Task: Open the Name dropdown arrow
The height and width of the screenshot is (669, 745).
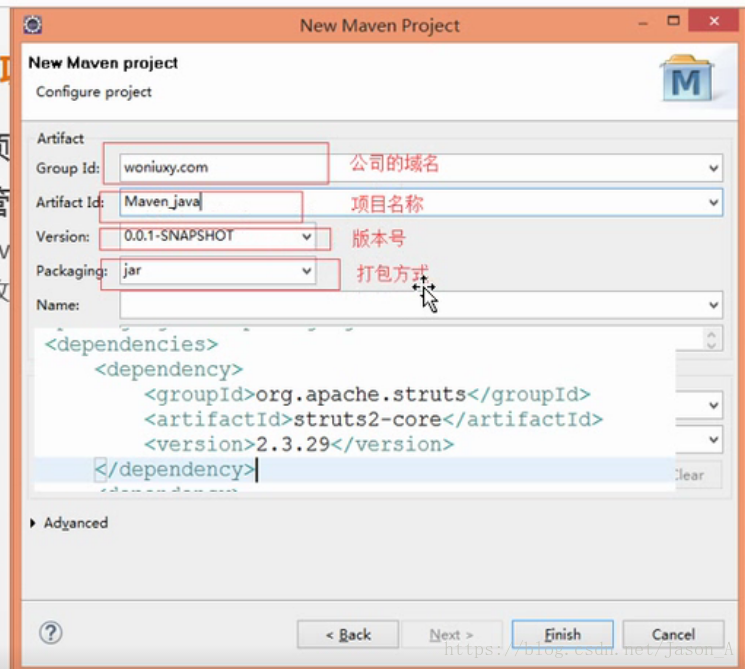Action: (x=713, y=305)
